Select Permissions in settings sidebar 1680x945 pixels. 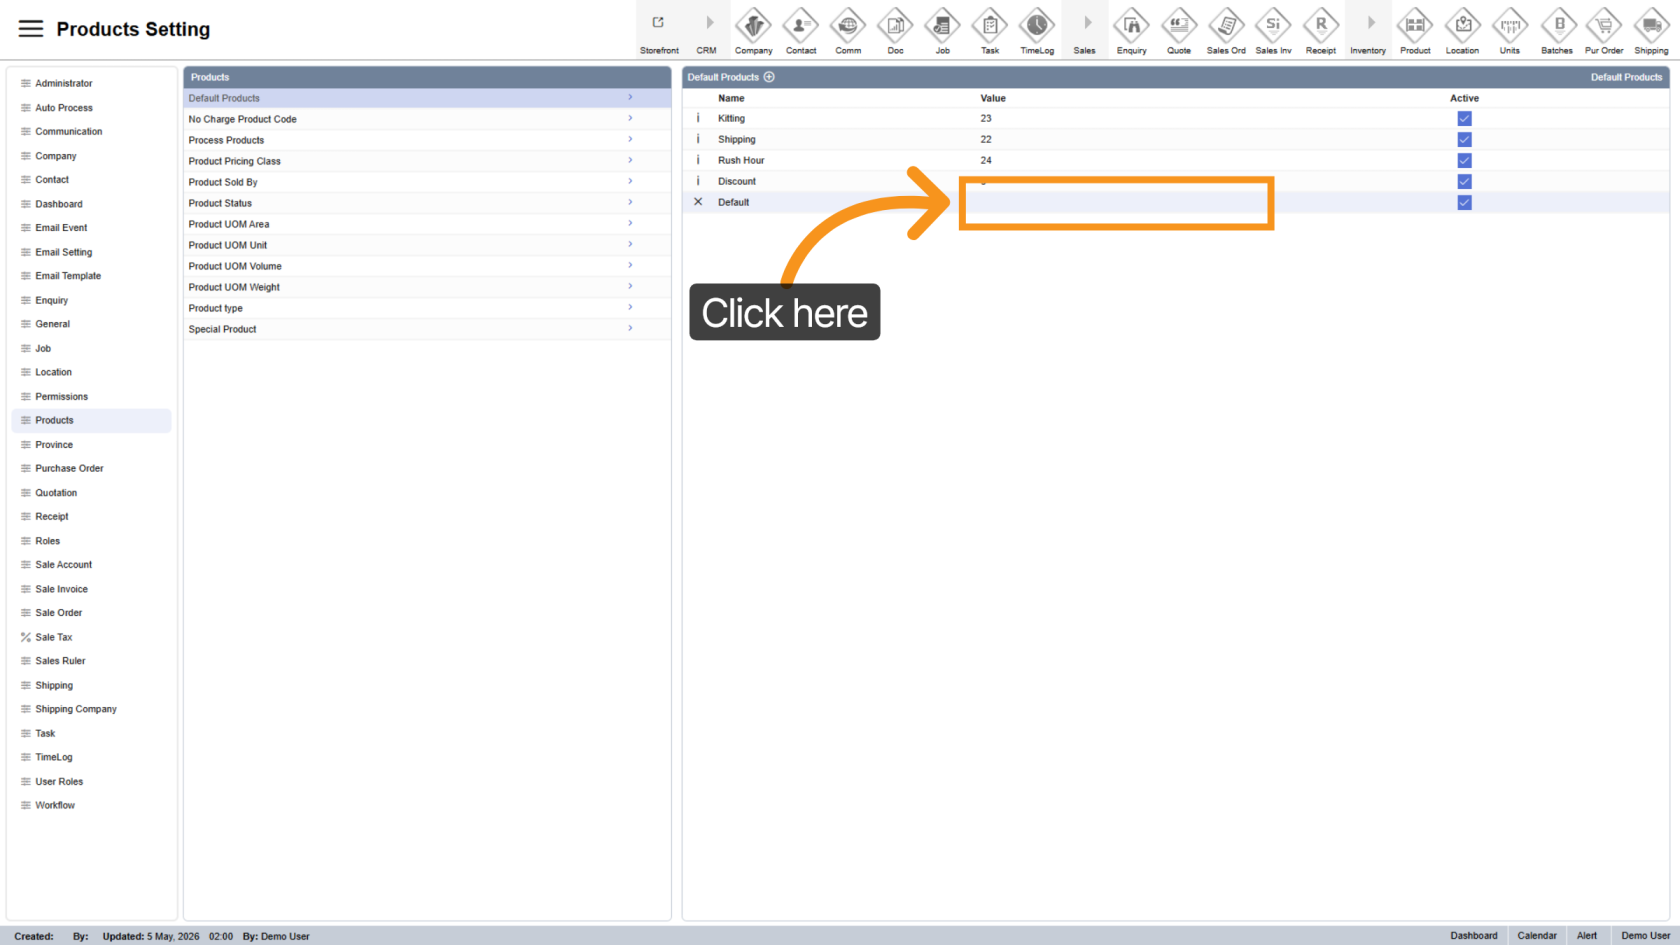(x=91, y=396)
